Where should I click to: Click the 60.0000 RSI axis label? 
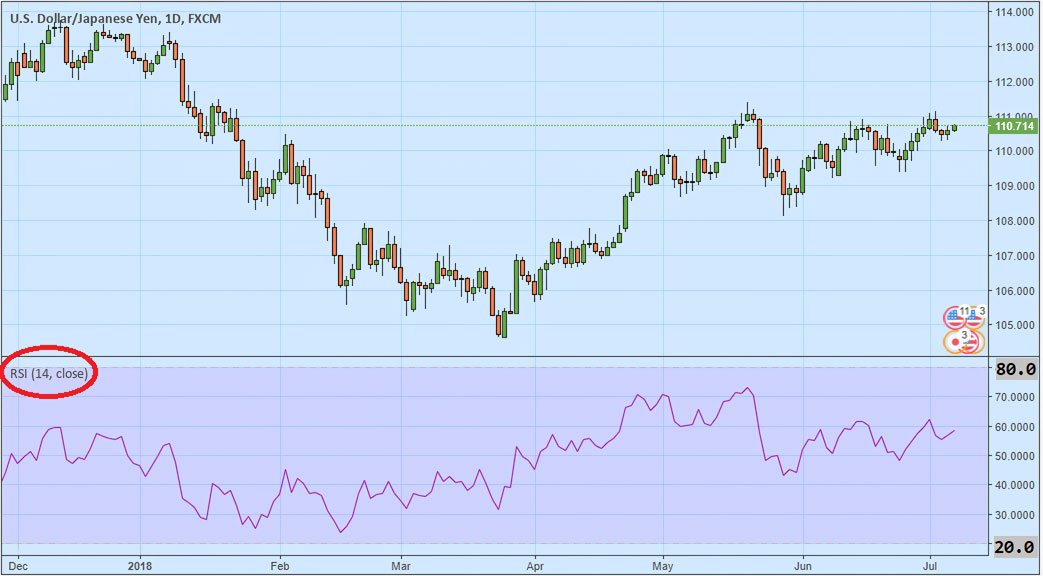pos(1016,426)
